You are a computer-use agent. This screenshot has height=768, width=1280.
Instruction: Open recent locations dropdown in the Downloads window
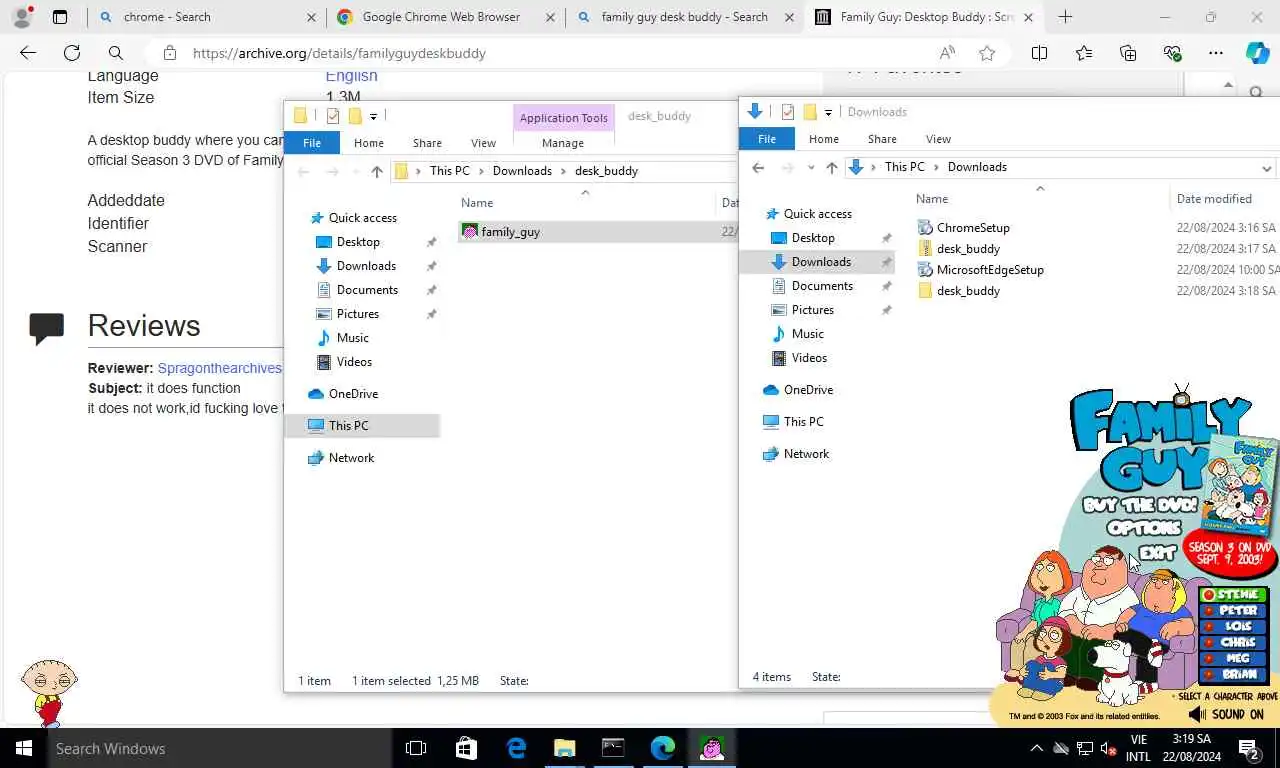[x=810, y=167]
